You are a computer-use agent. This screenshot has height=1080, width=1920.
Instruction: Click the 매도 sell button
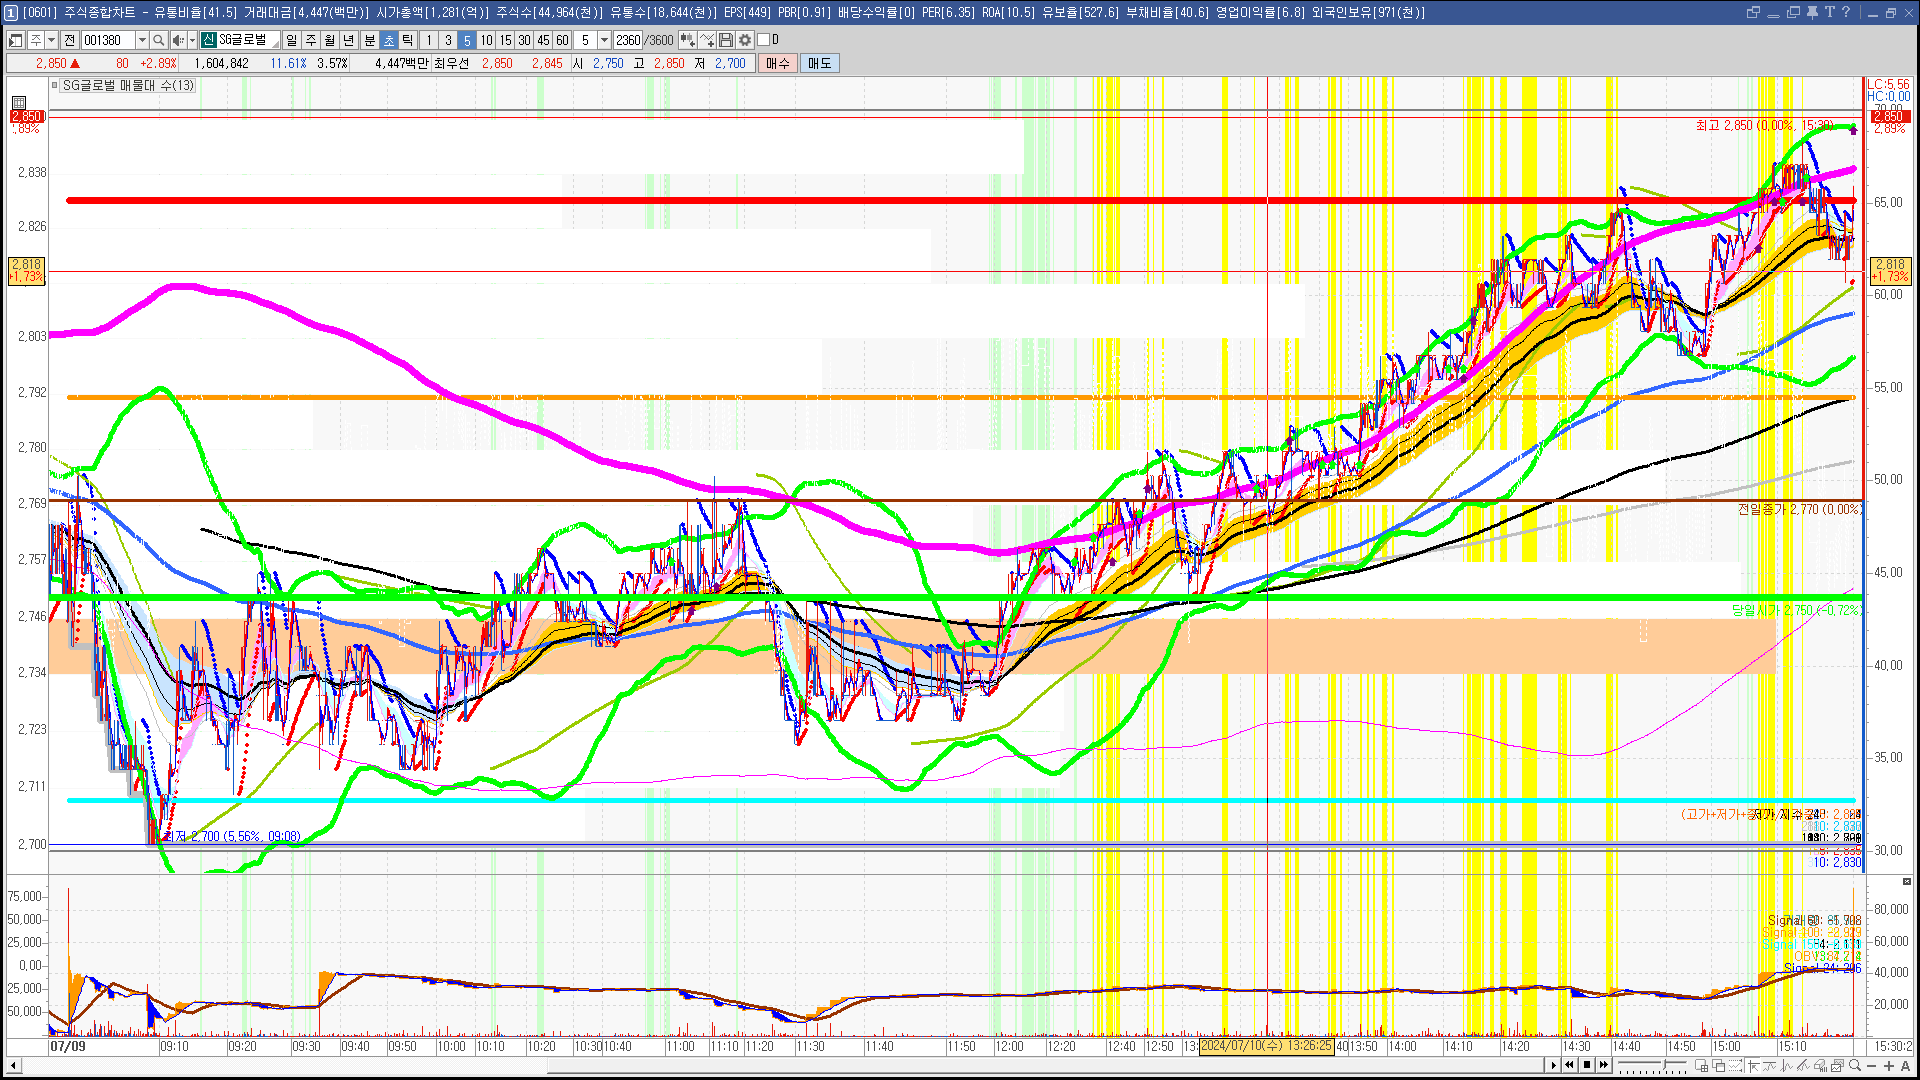(x=819, y=63)
